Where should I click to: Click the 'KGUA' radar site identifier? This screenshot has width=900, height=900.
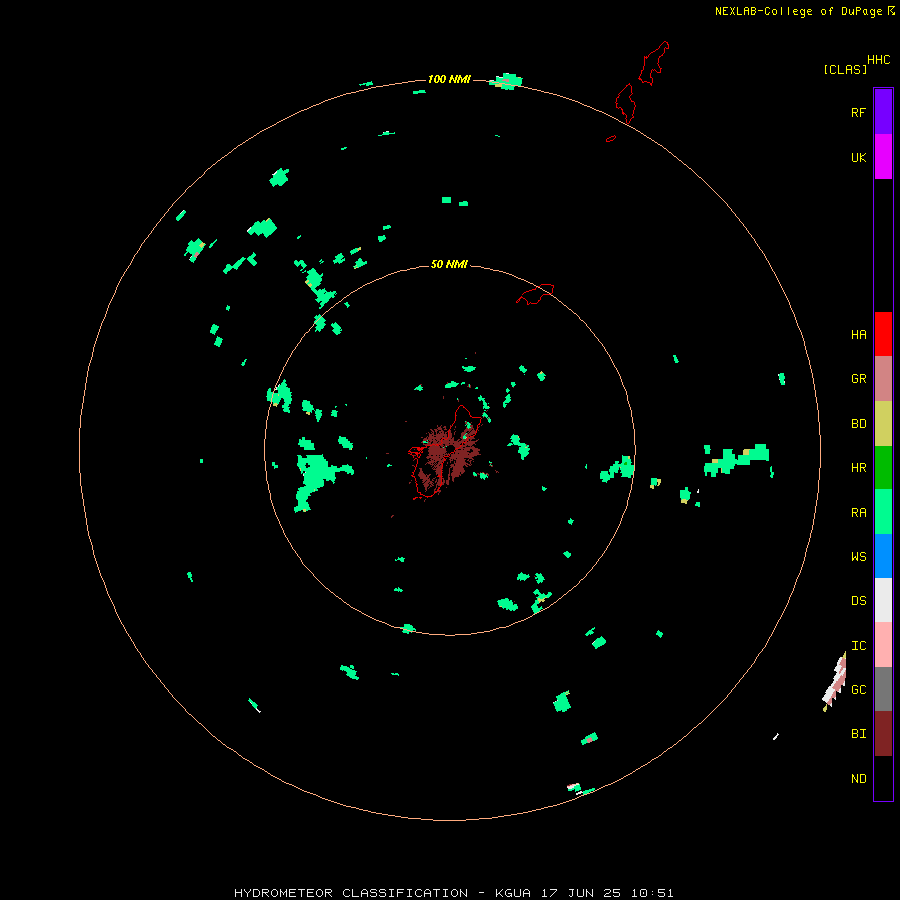(x=512, y=893)
